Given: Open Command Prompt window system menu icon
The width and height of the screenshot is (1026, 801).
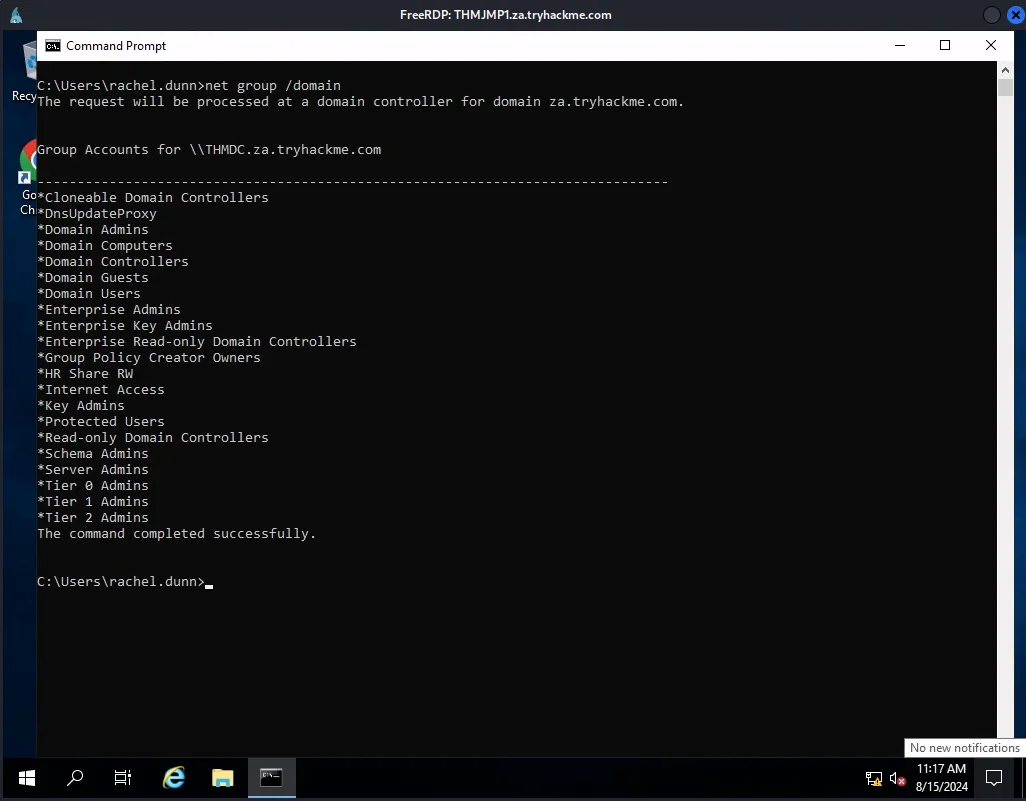Looking at the screenshot, I should click(53, 46).
